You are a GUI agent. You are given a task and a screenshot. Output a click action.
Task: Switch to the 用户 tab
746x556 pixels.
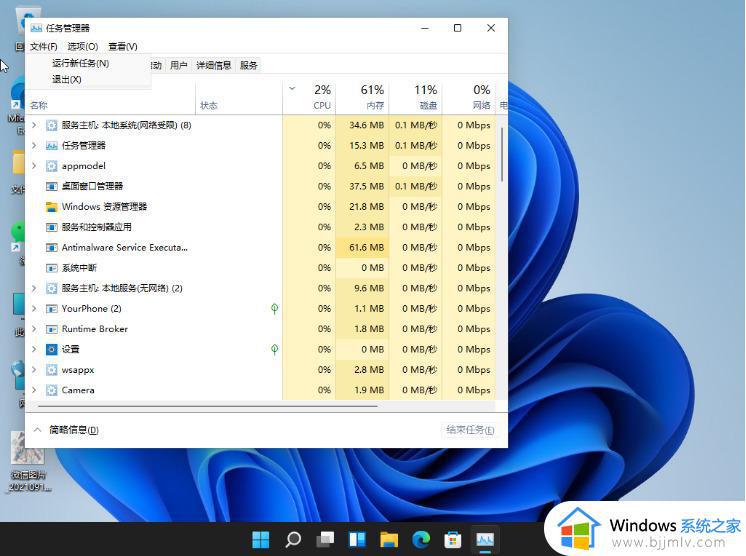178,65
